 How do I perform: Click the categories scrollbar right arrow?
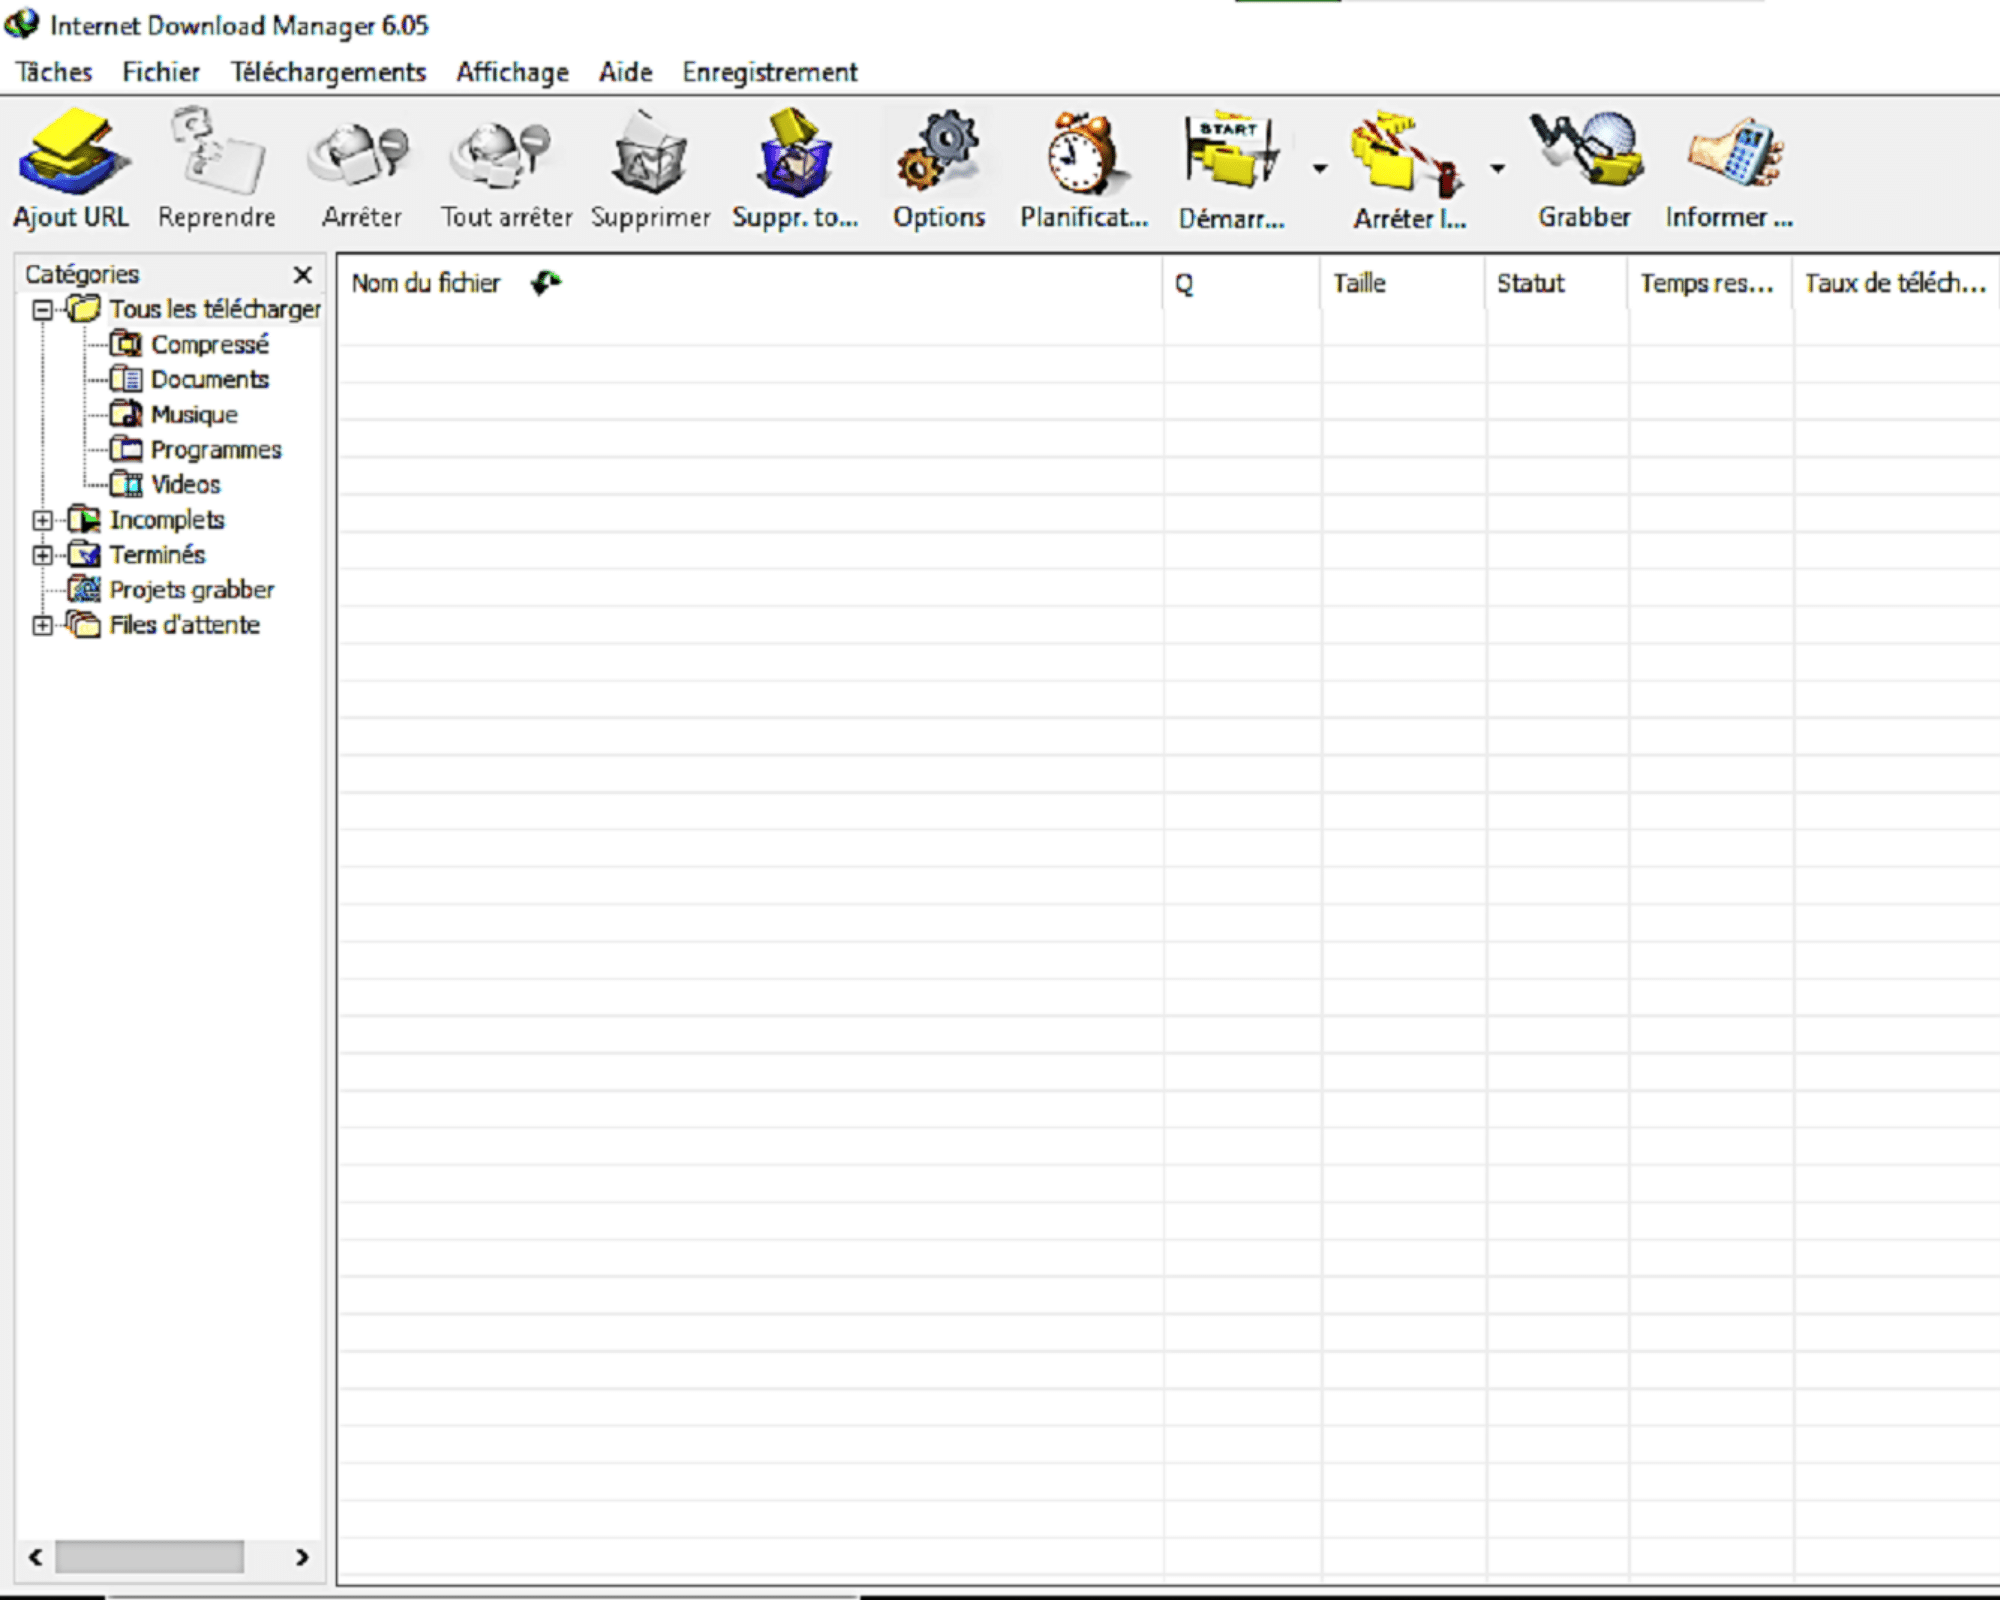point(301,1556)
